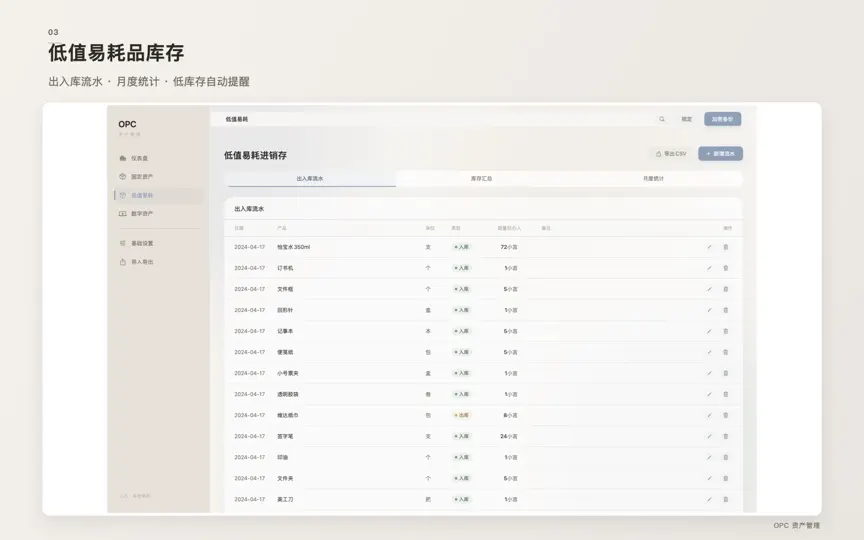Delete the 文件夹 row trash icon
The height and width of the screenshot is (540, 864).
pos(726,478)
